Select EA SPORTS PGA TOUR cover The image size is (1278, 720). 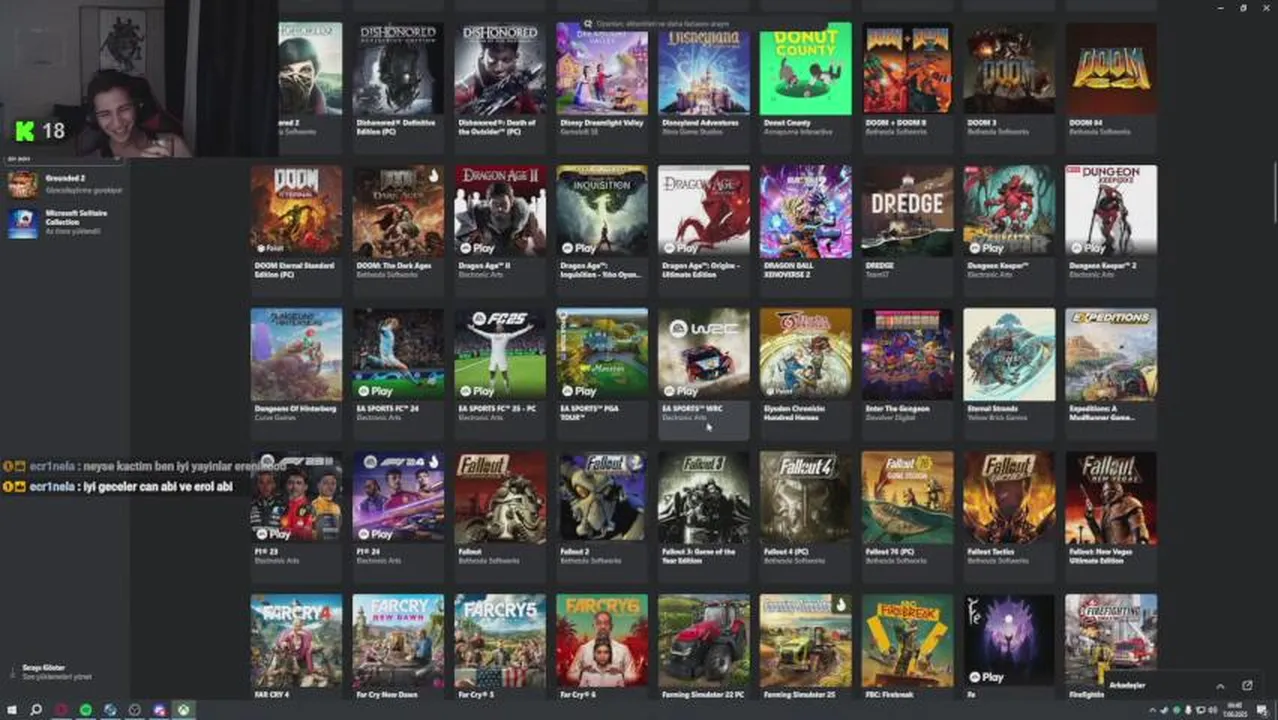point(602,354)
